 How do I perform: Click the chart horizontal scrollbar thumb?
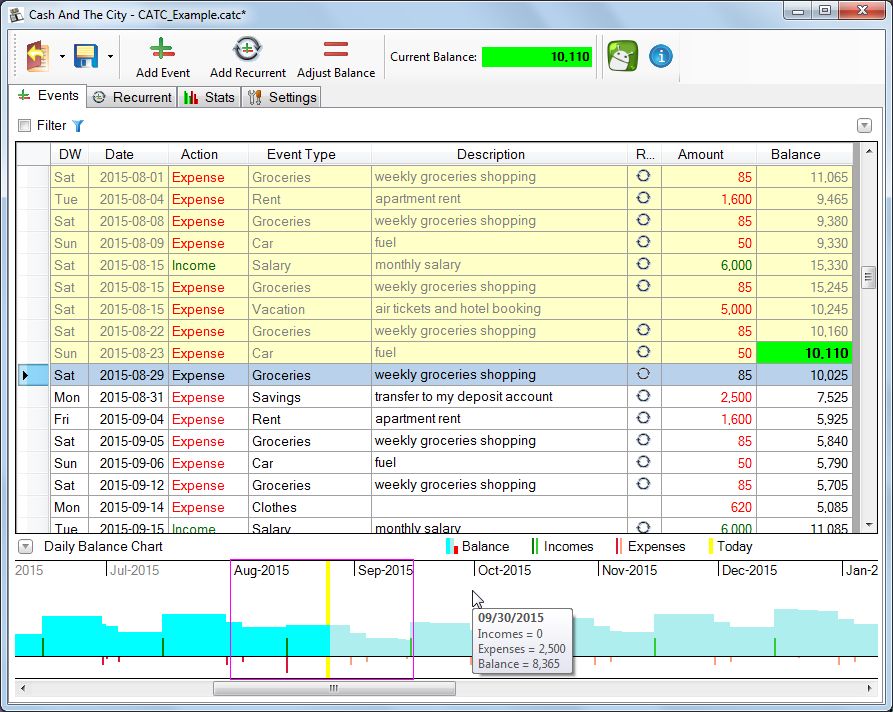(334, 688)
